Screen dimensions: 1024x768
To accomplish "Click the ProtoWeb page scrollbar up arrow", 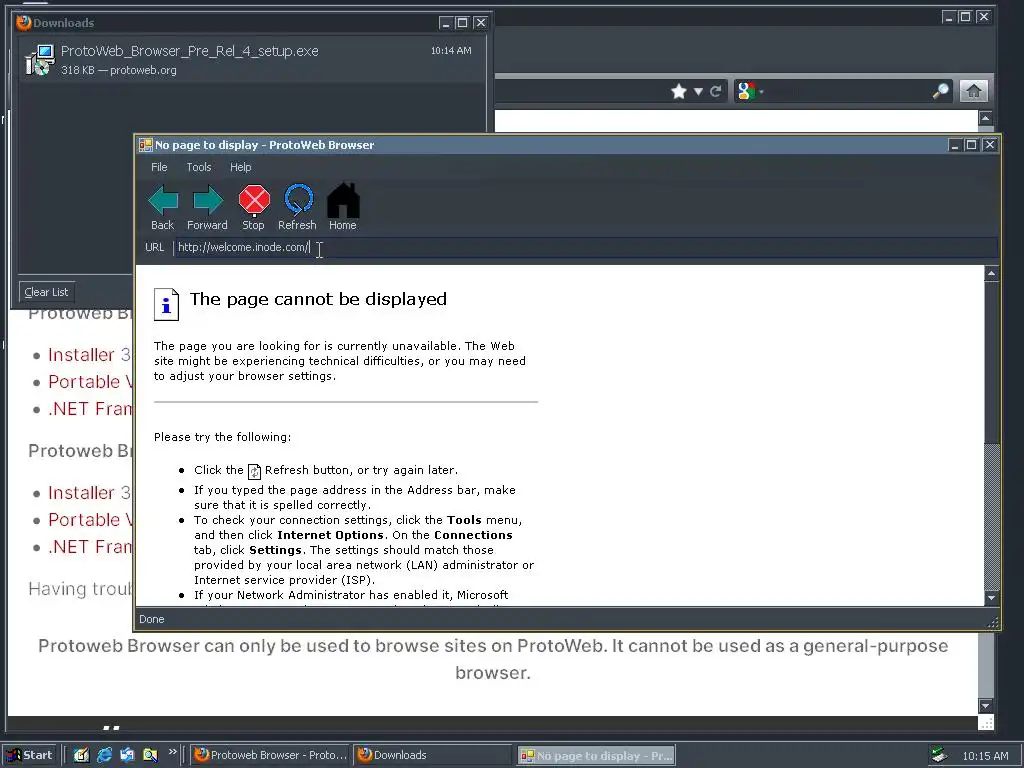I will pos(991,274).
